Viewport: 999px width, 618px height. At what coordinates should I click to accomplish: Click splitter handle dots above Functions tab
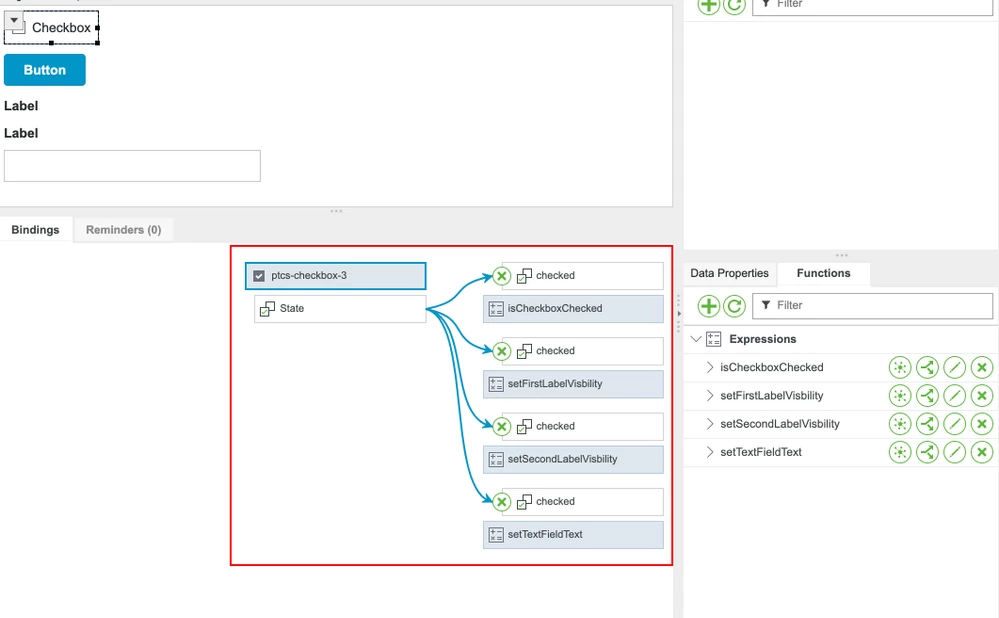point(842,255)
